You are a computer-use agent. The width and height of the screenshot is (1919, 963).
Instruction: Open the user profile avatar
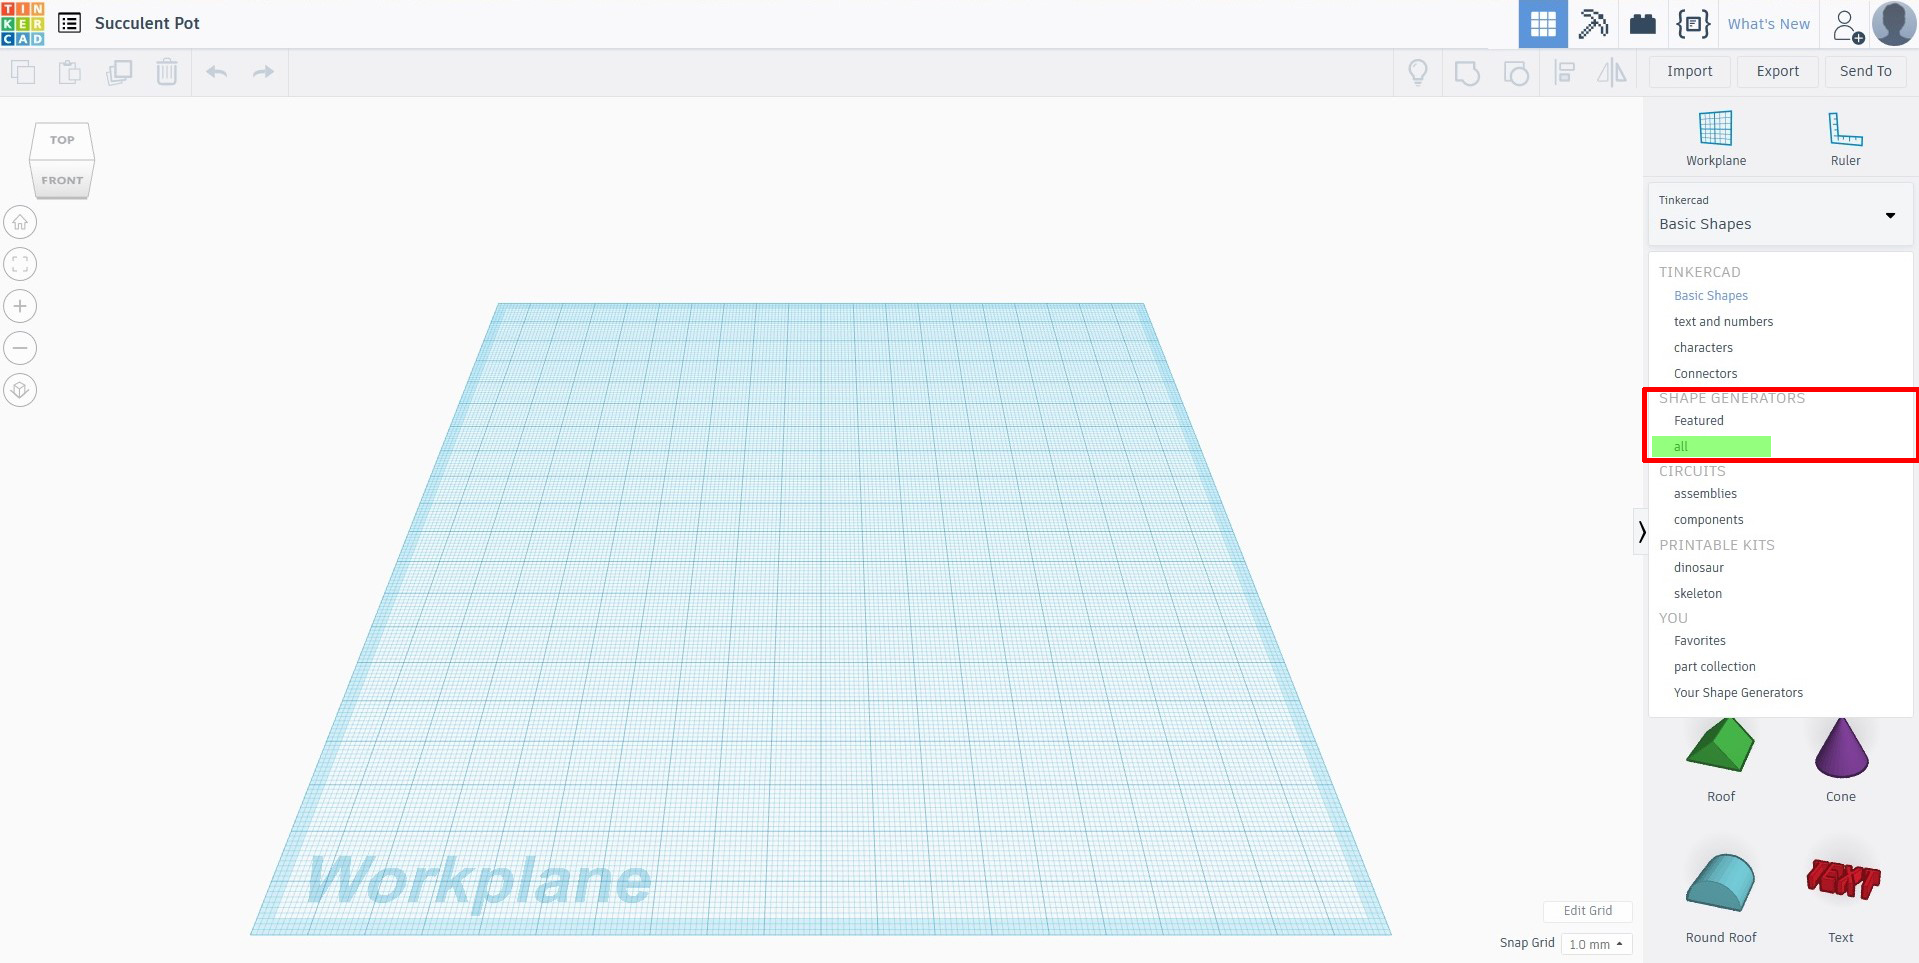click(1893, 24)
